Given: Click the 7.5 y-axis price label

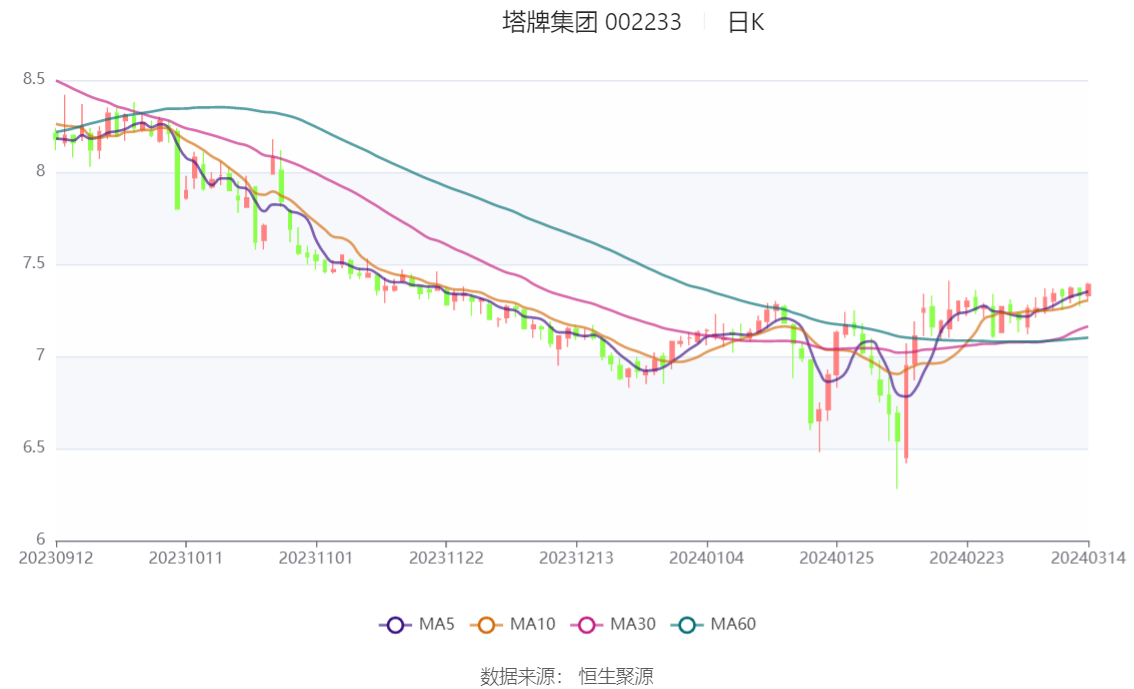Looking at the screenshot, I should (34, 263).
